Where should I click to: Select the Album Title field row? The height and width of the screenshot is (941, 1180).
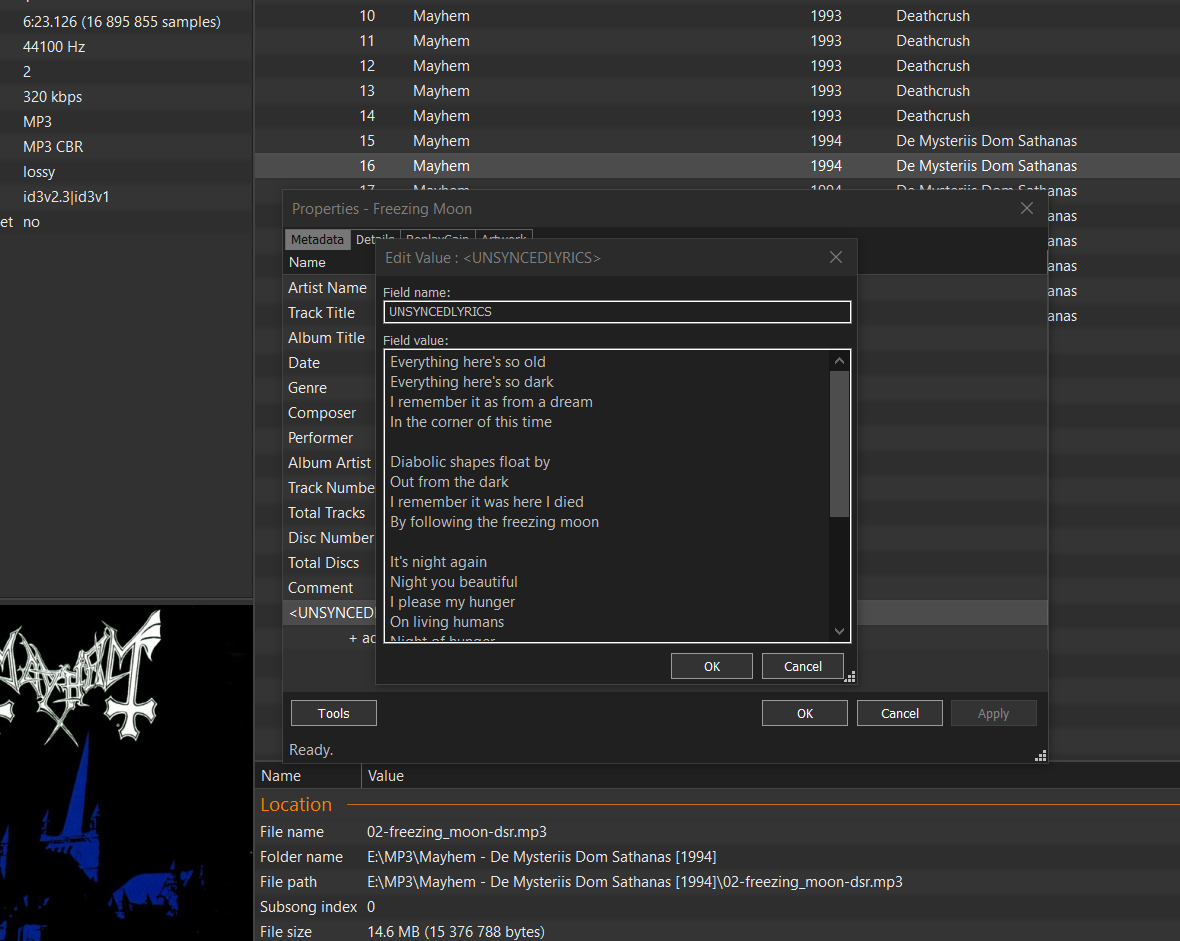click(x=330, y=337)
